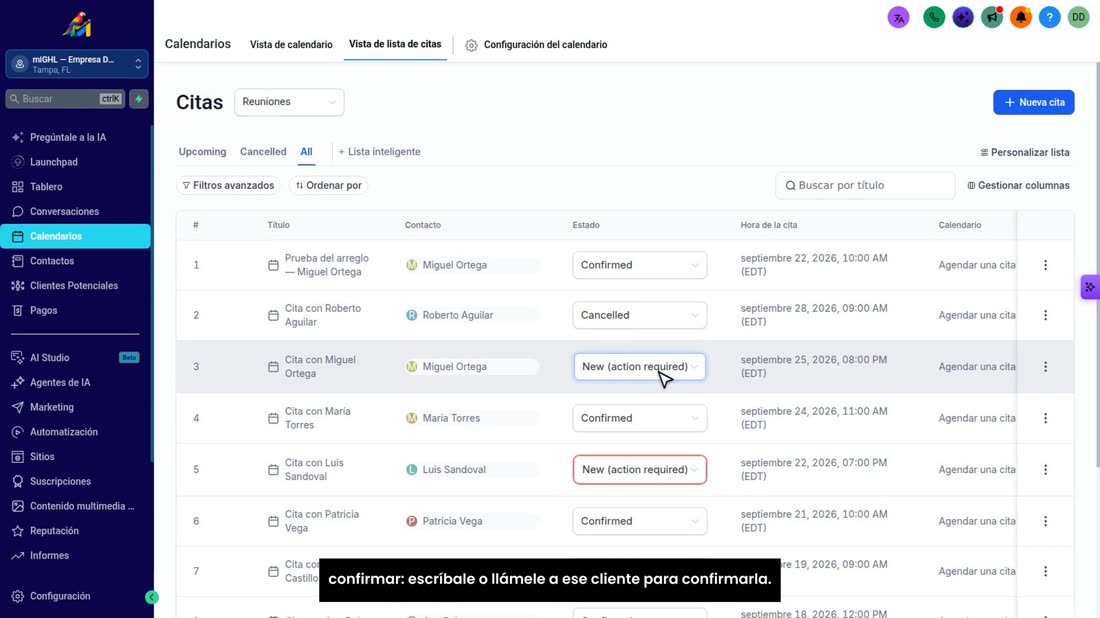Show the Cancelled appointments tab
Screen dimensions: 1100x618
tap(263, 152)
